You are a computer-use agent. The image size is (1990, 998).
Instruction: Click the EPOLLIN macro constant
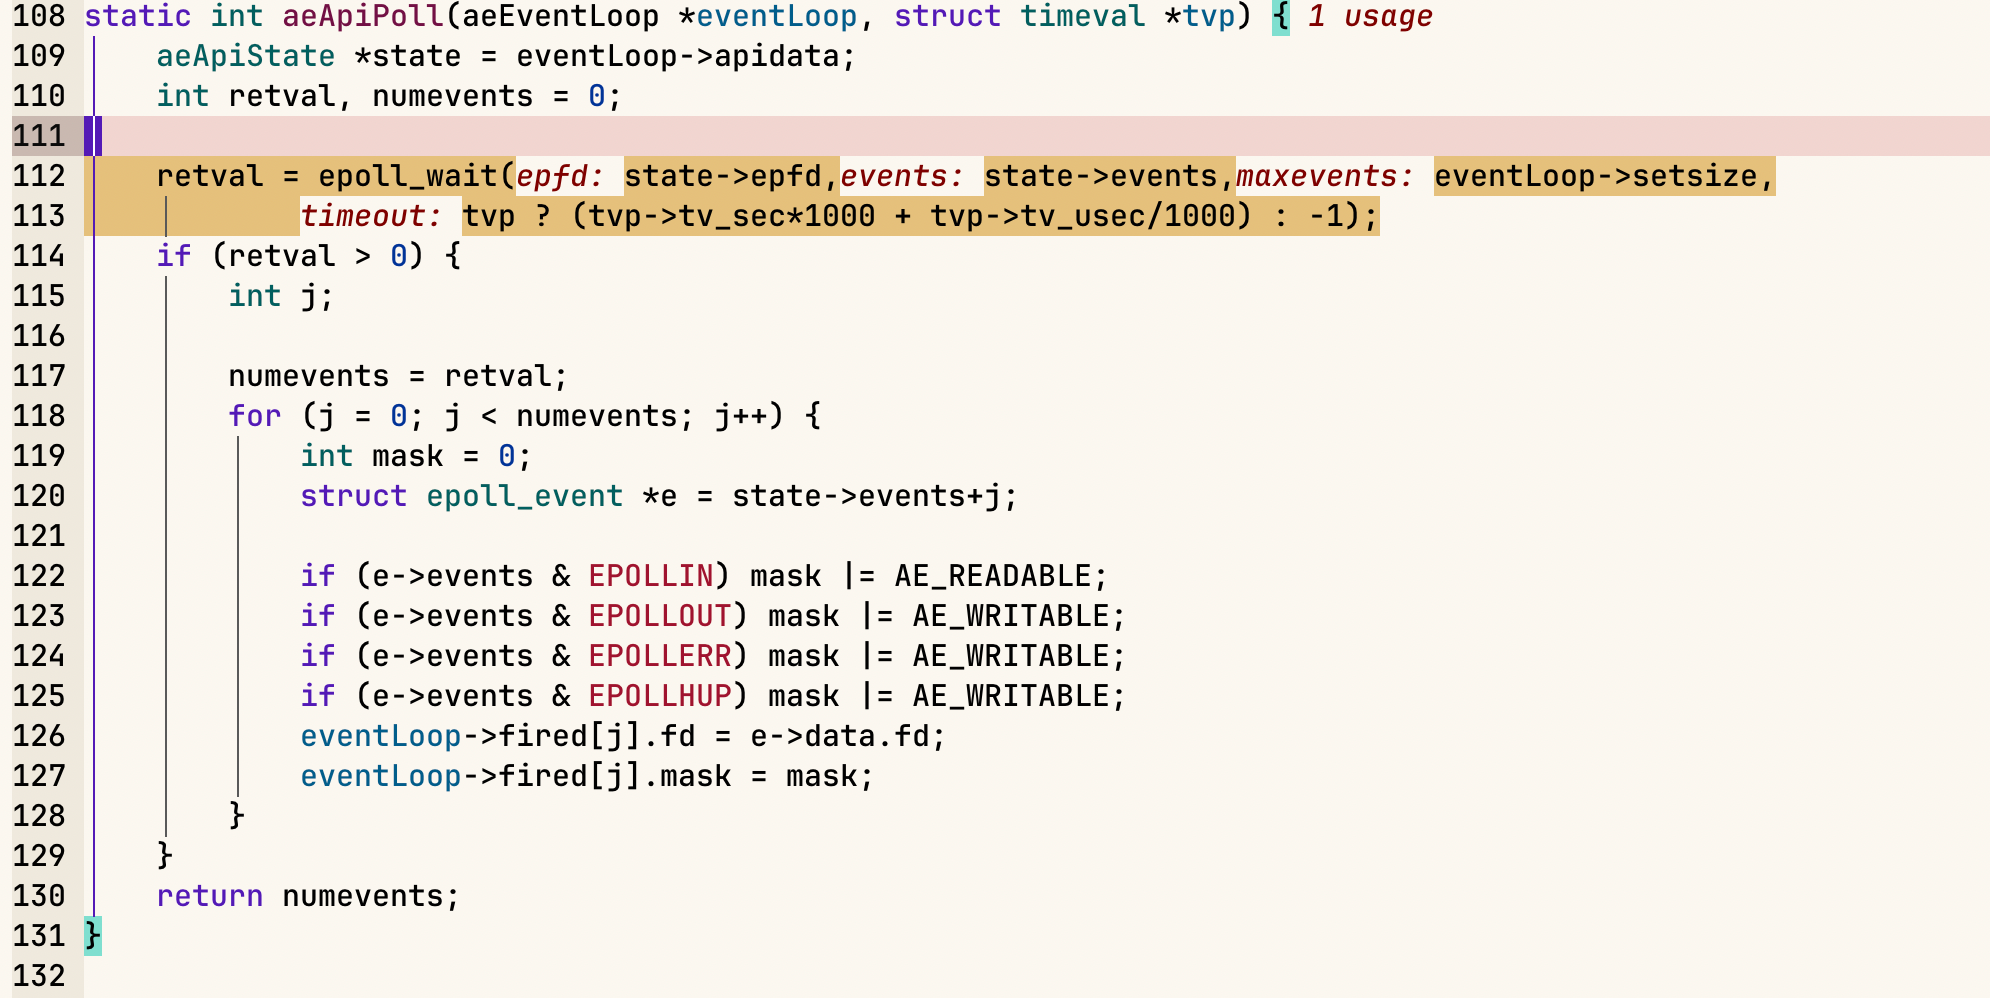click(650, 576)
